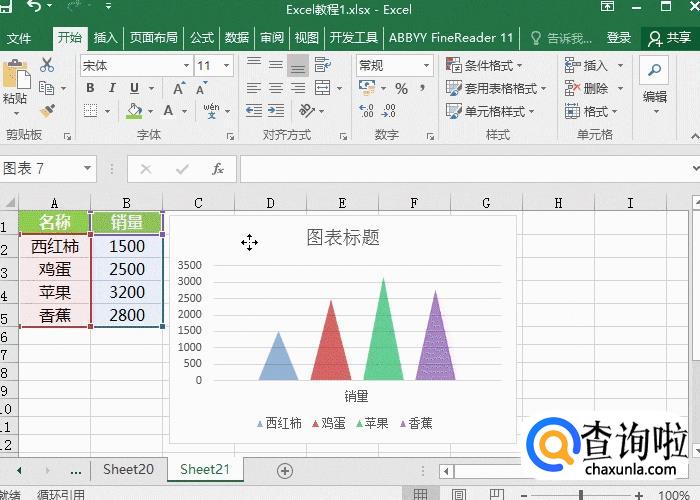The width and height of the screenshot is (700, 500).
Task: Open the Name Box dropdown arrow
Action: click(x=88, y=169)
